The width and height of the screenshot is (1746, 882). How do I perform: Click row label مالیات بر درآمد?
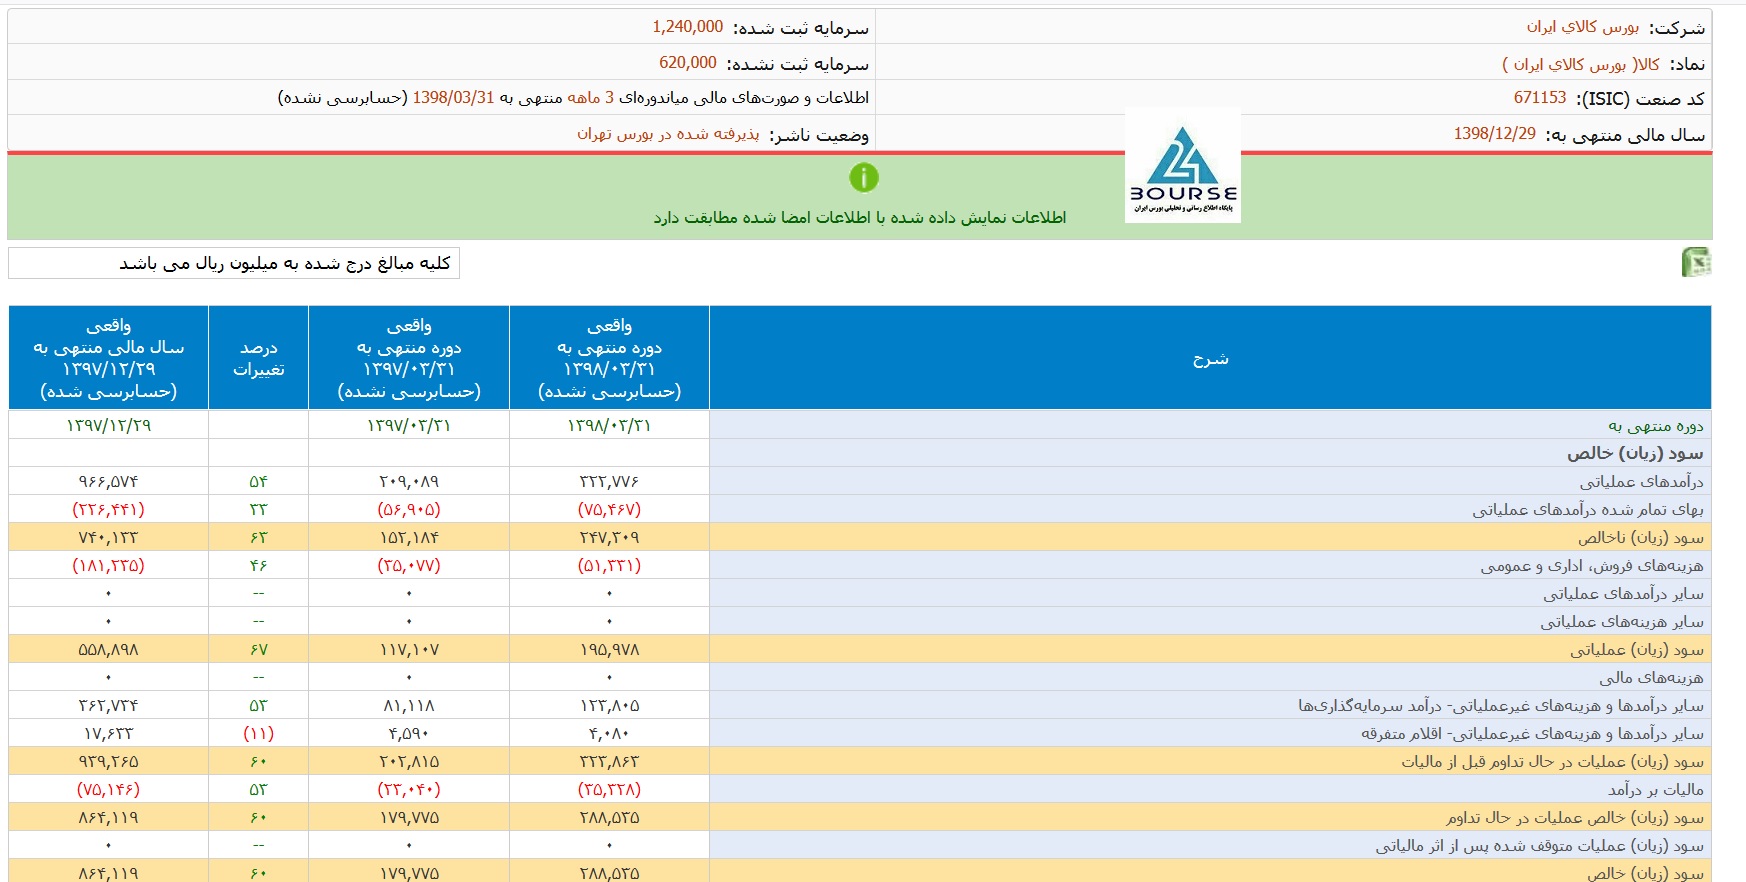click(1655, 790)
